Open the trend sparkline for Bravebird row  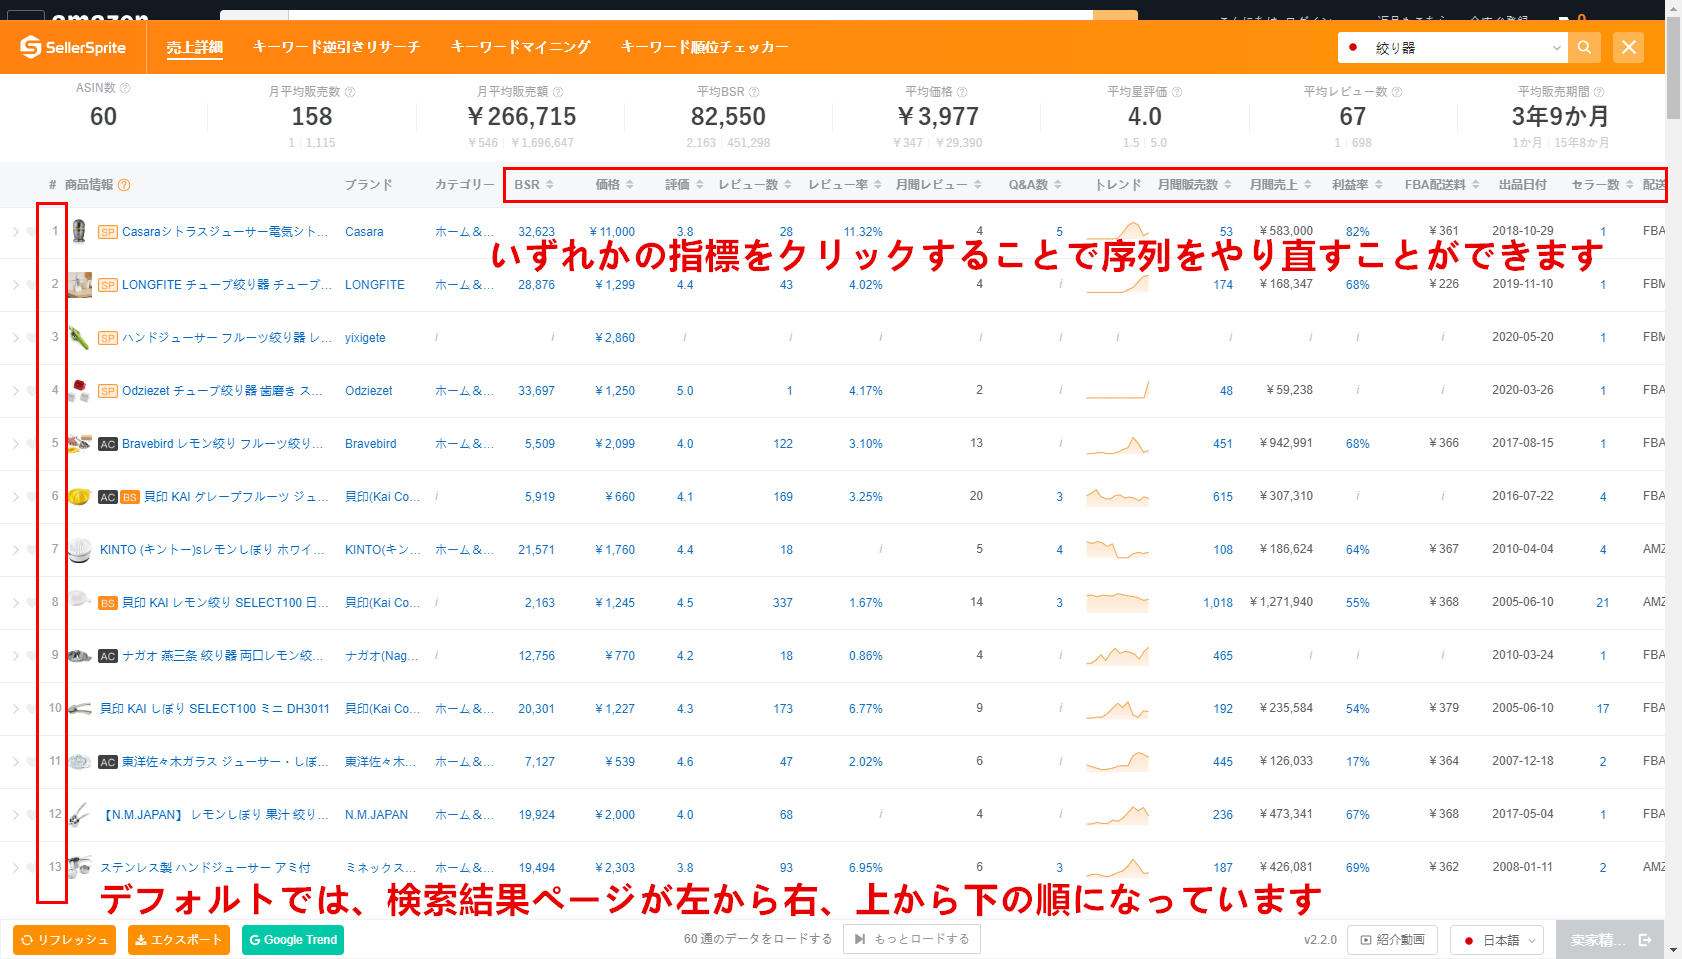[x=1117, y=444]
